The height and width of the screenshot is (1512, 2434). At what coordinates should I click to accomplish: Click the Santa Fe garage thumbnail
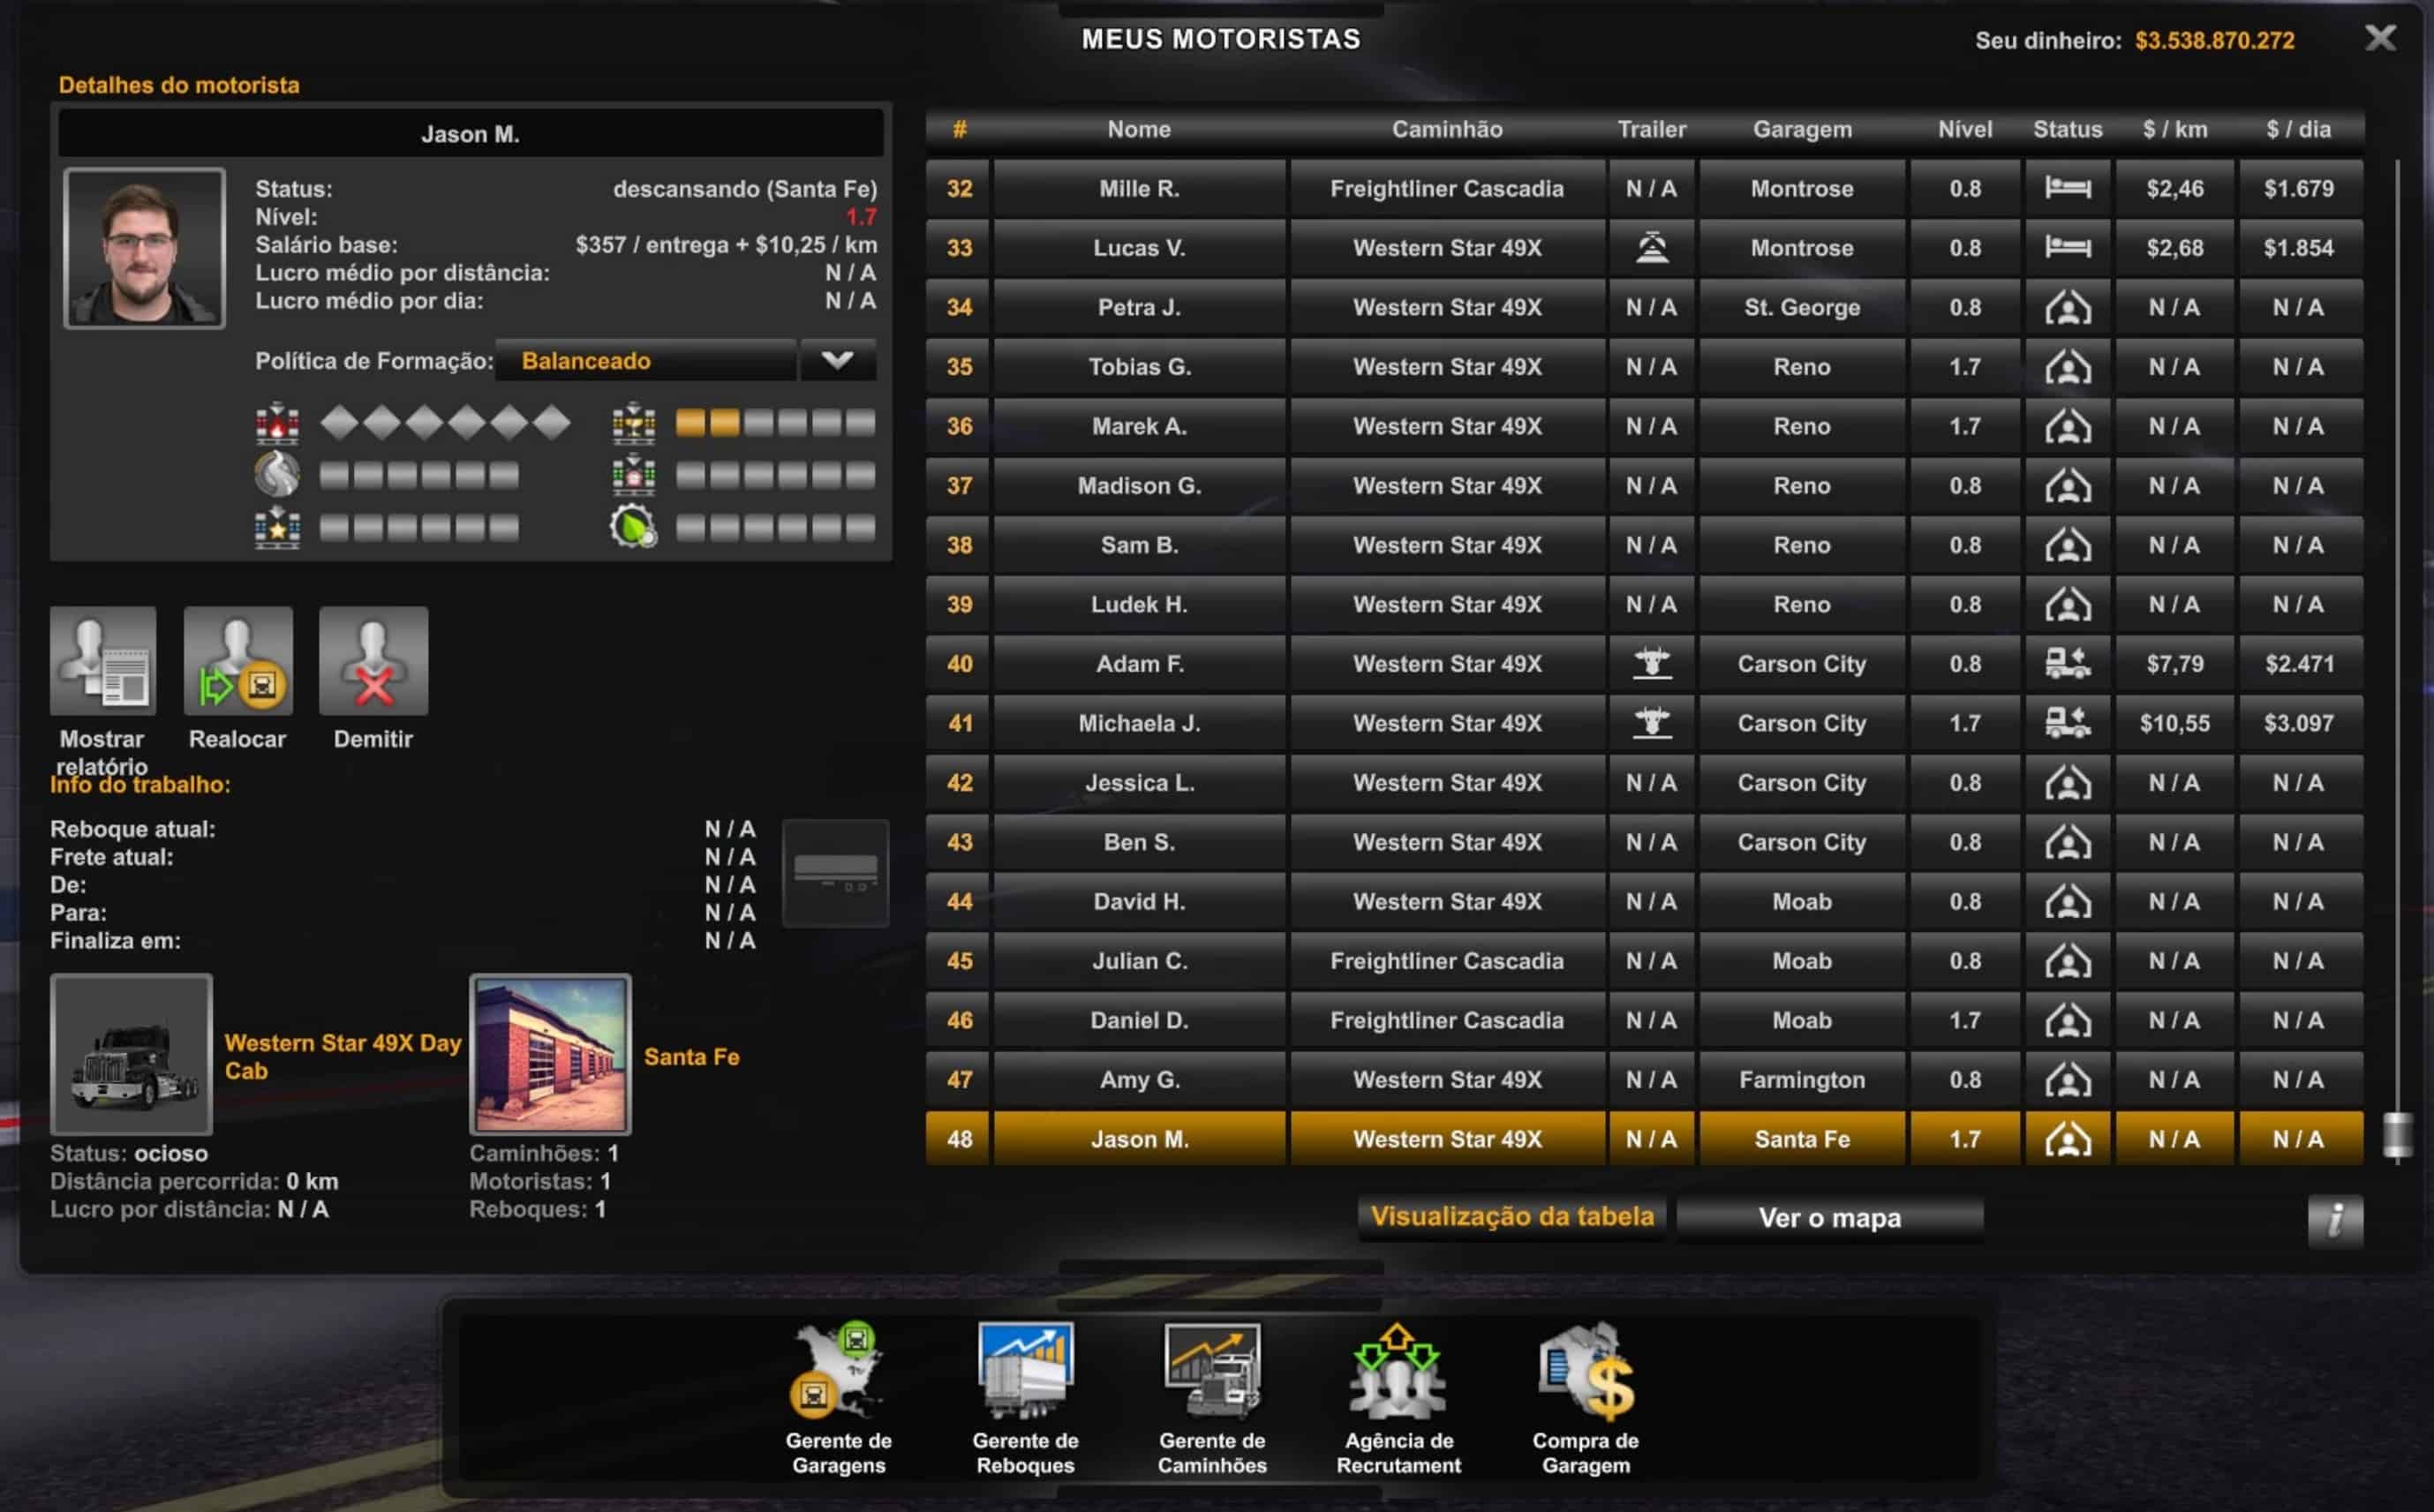550,1054
